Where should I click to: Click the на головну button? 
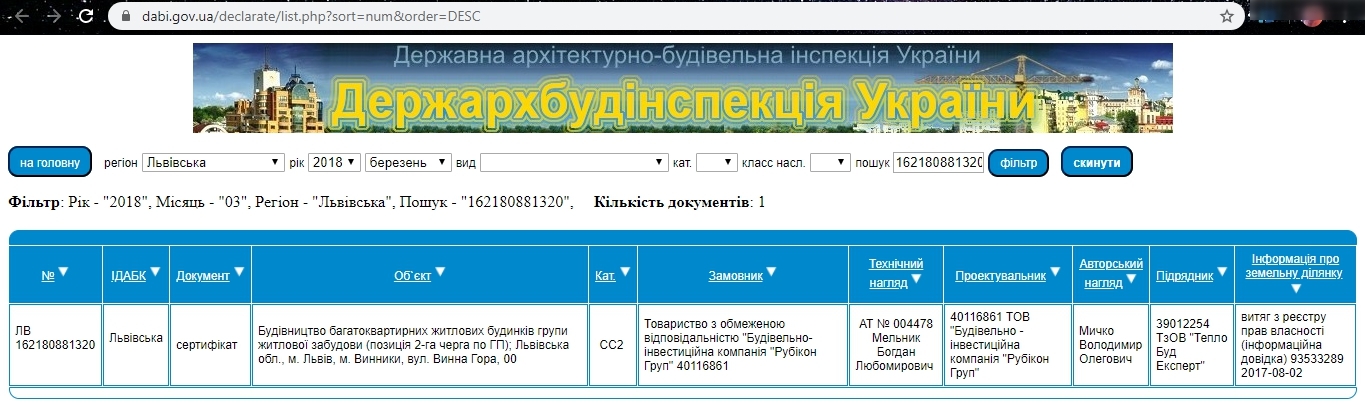50,161
